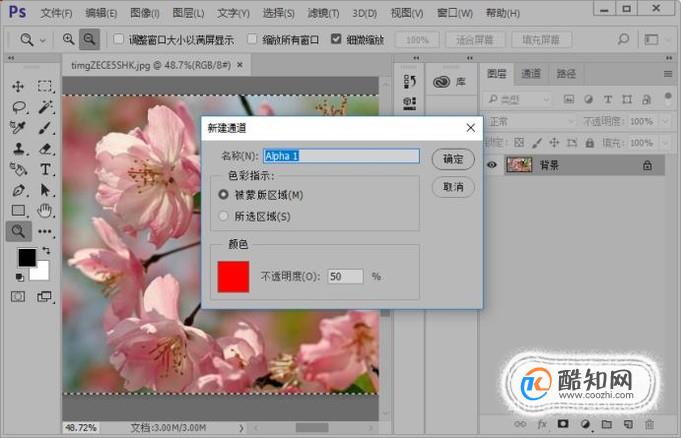Reset default foreground and background colors

point(20,277)
